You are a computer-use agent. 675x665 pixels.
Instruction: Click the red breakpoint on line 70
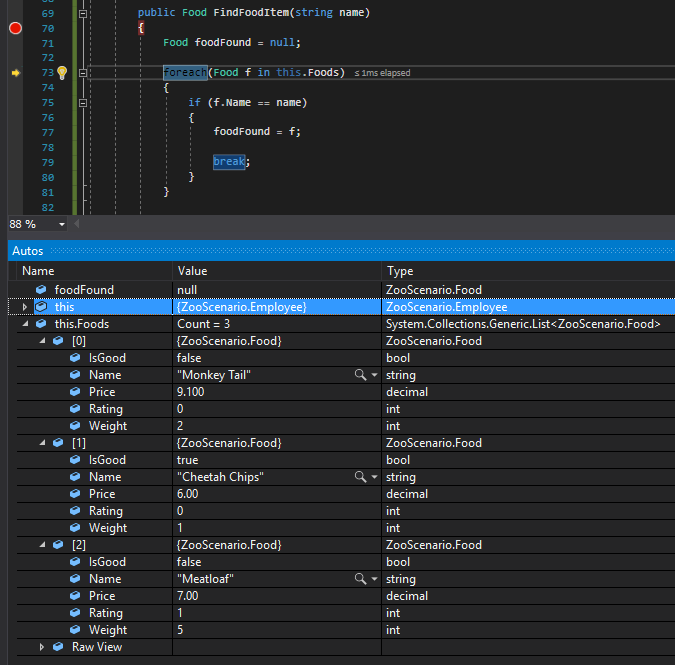click(x=15, y=28)
